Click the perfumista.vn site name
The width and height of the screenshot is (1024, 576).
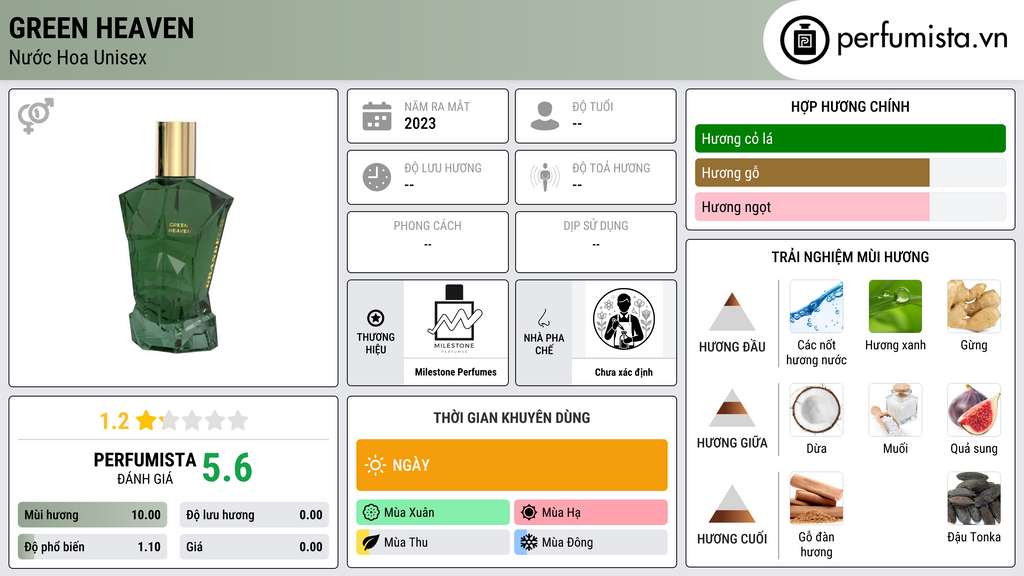point(922,38)
